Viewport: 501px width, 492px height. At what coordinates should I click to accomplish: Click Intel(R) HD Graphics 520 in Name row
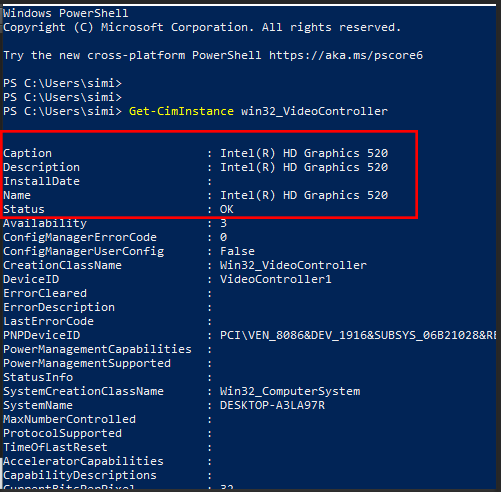(x=304, y=195)
